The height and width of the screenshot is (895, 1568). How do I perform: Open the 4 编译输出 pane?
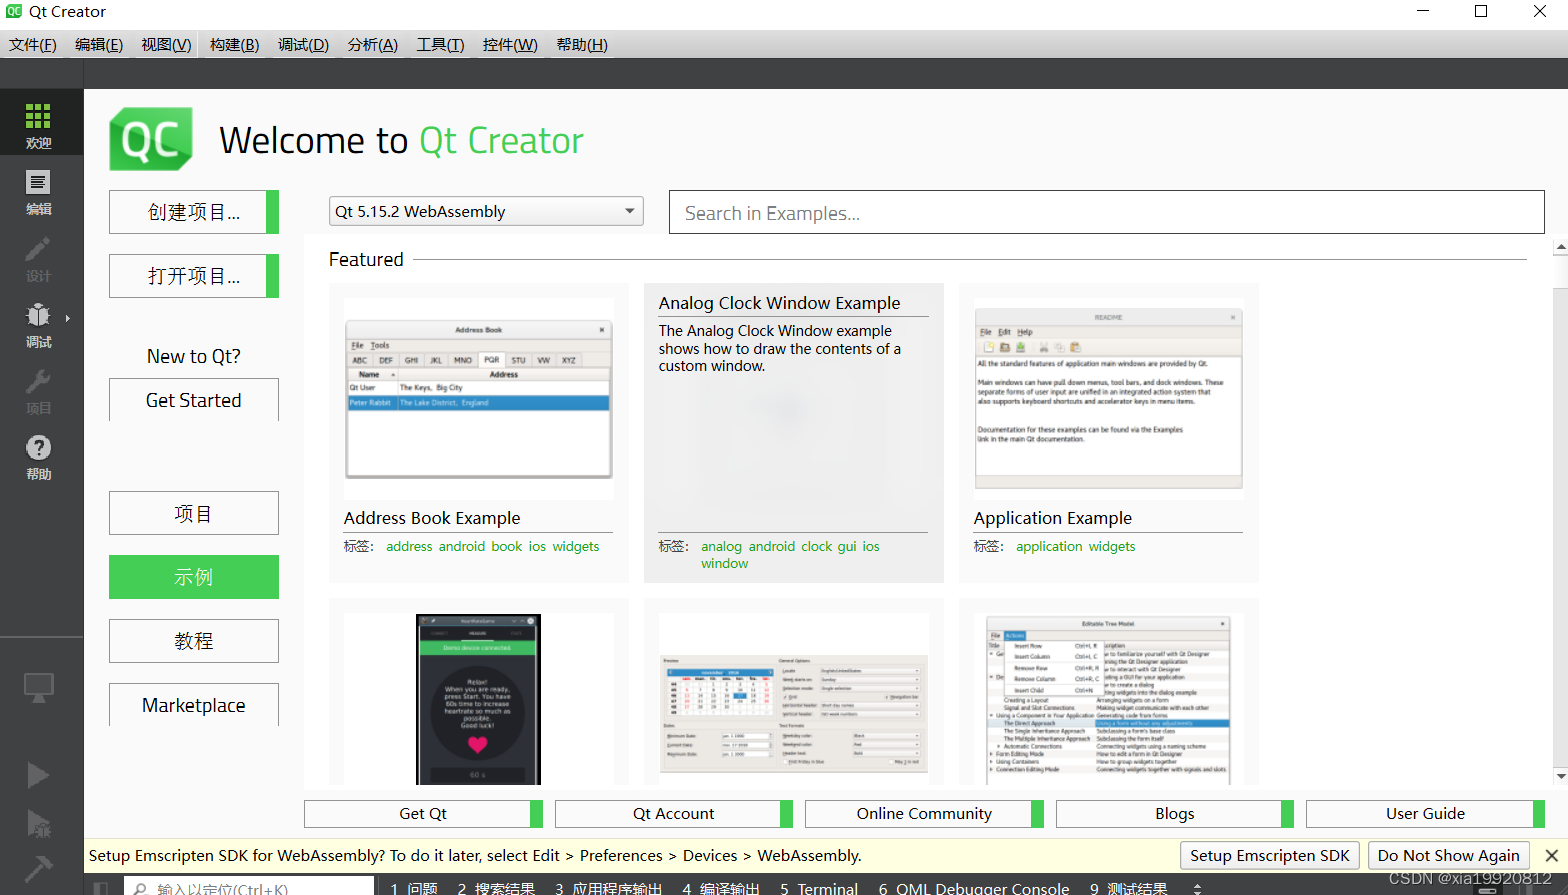point(721,888)
